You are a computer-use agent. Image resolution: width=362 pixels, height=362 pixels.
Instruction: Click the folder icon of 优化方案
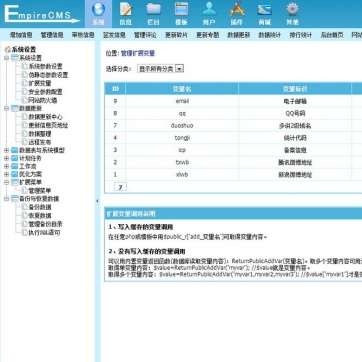pyautogui.click(x=14, y=174)
